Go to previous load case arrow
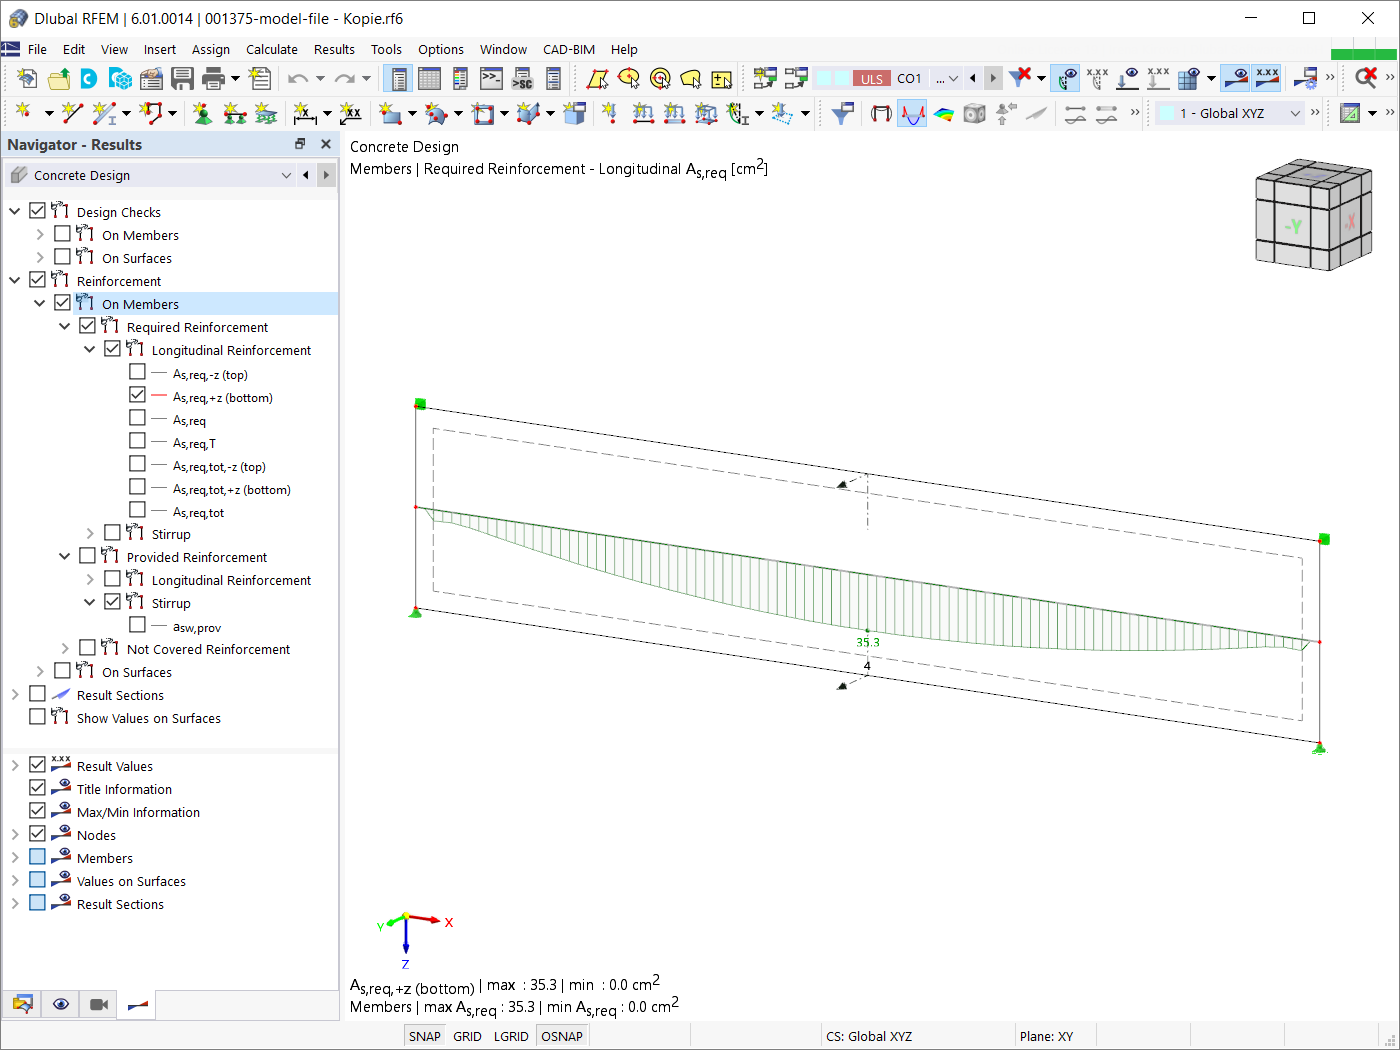 (972, 78)
